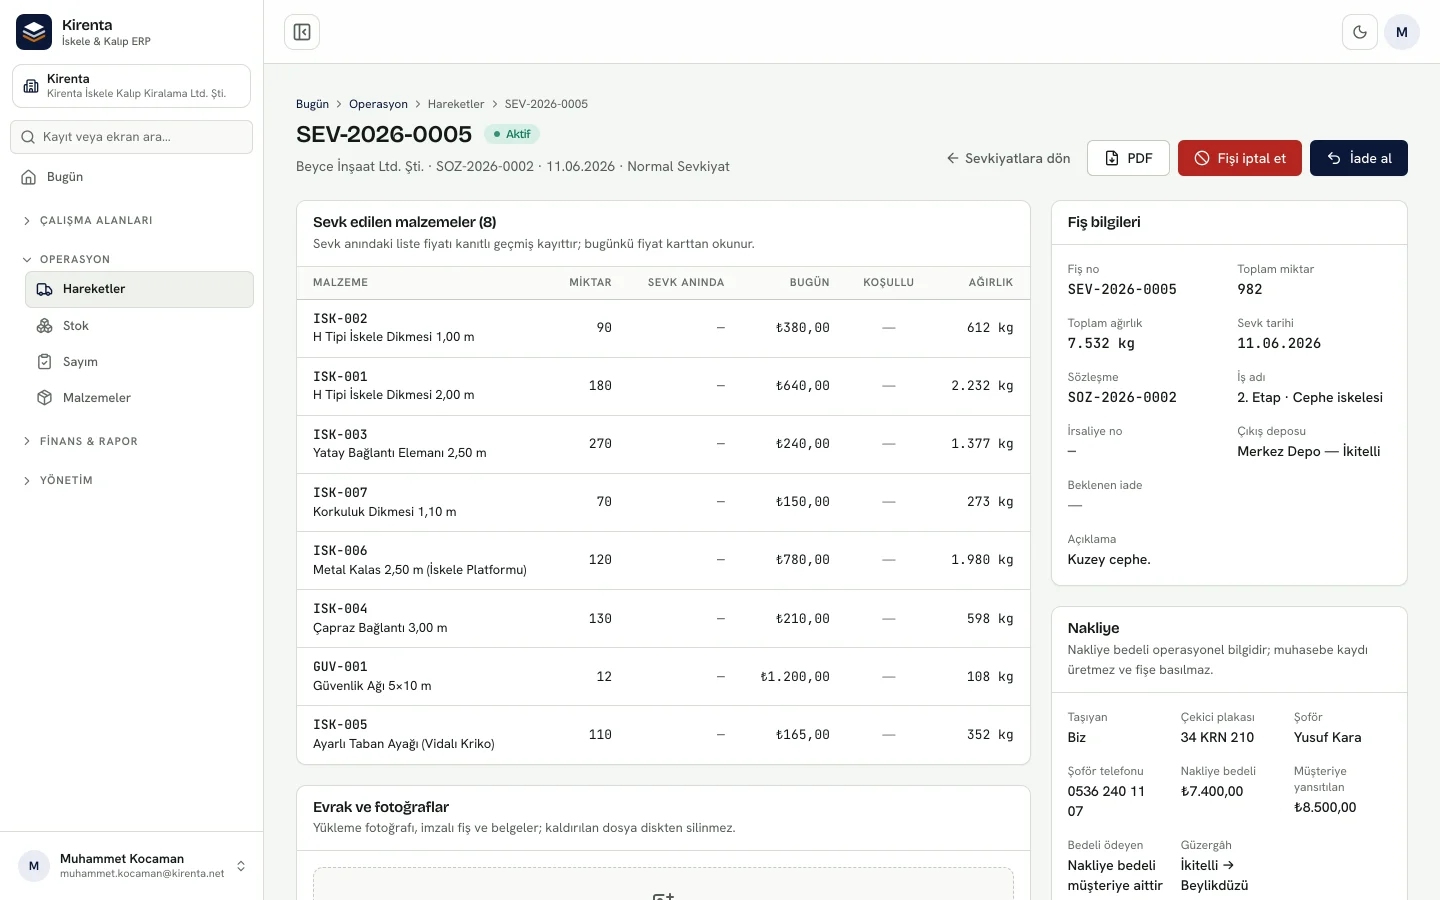Click the return arrow icon on İade al
The width and height of the screenshot is (1440, 900).
click(x=1334, y=158)
